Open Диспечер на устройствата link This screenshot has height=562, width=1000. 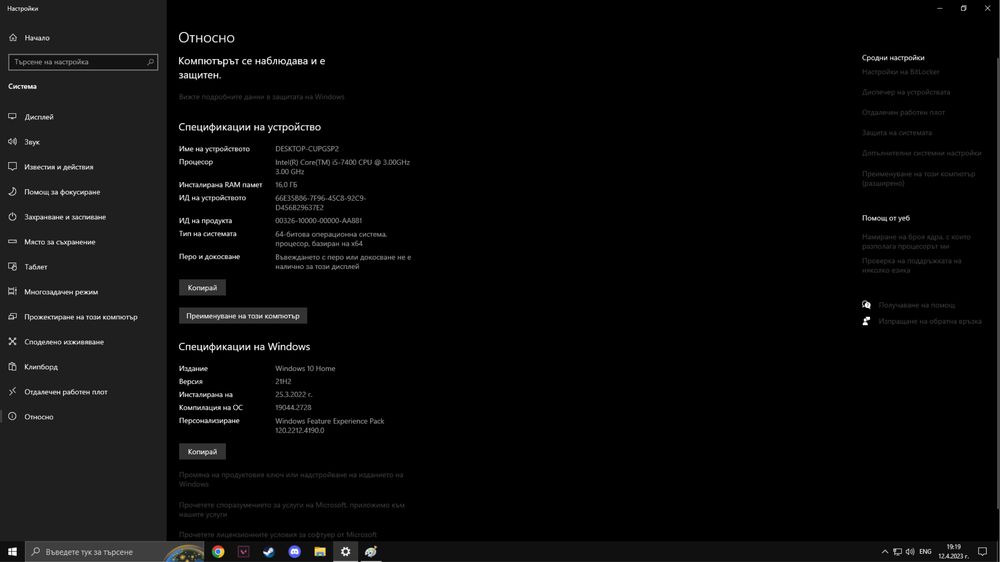point(906,92)
